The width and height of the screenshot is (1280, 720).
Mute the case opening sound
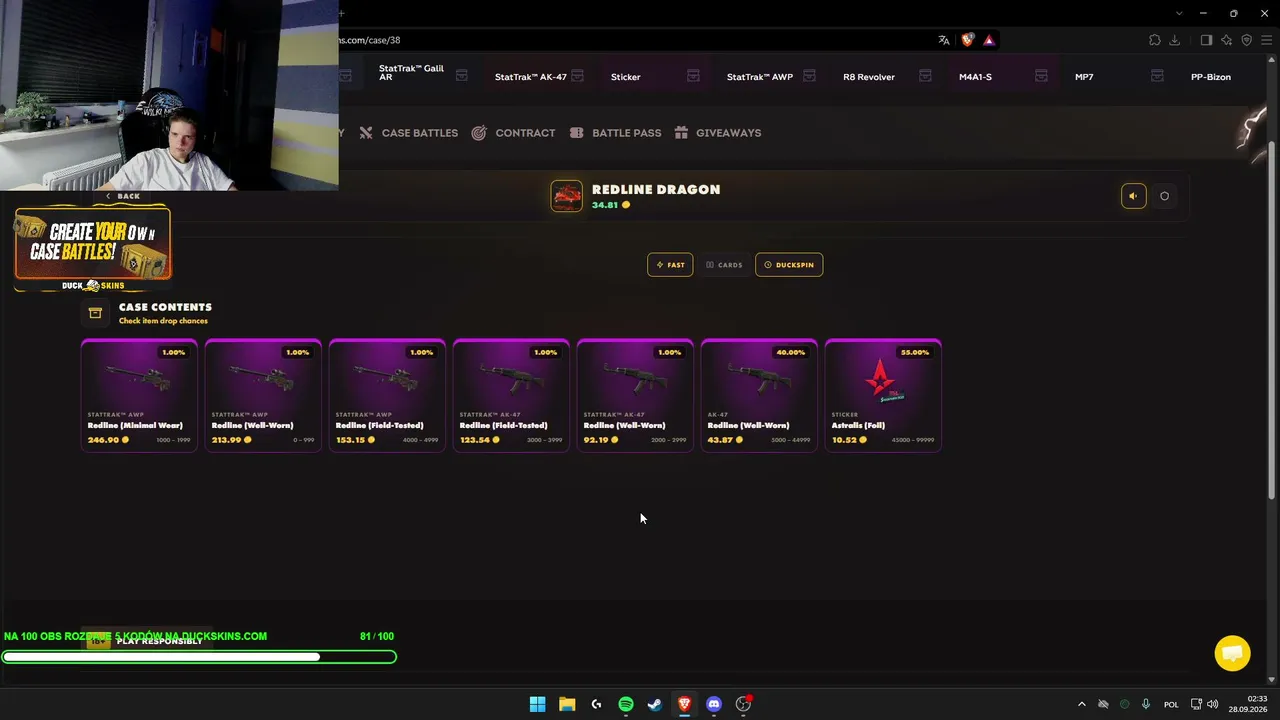pyautogui.click(x=1133, y=196)
